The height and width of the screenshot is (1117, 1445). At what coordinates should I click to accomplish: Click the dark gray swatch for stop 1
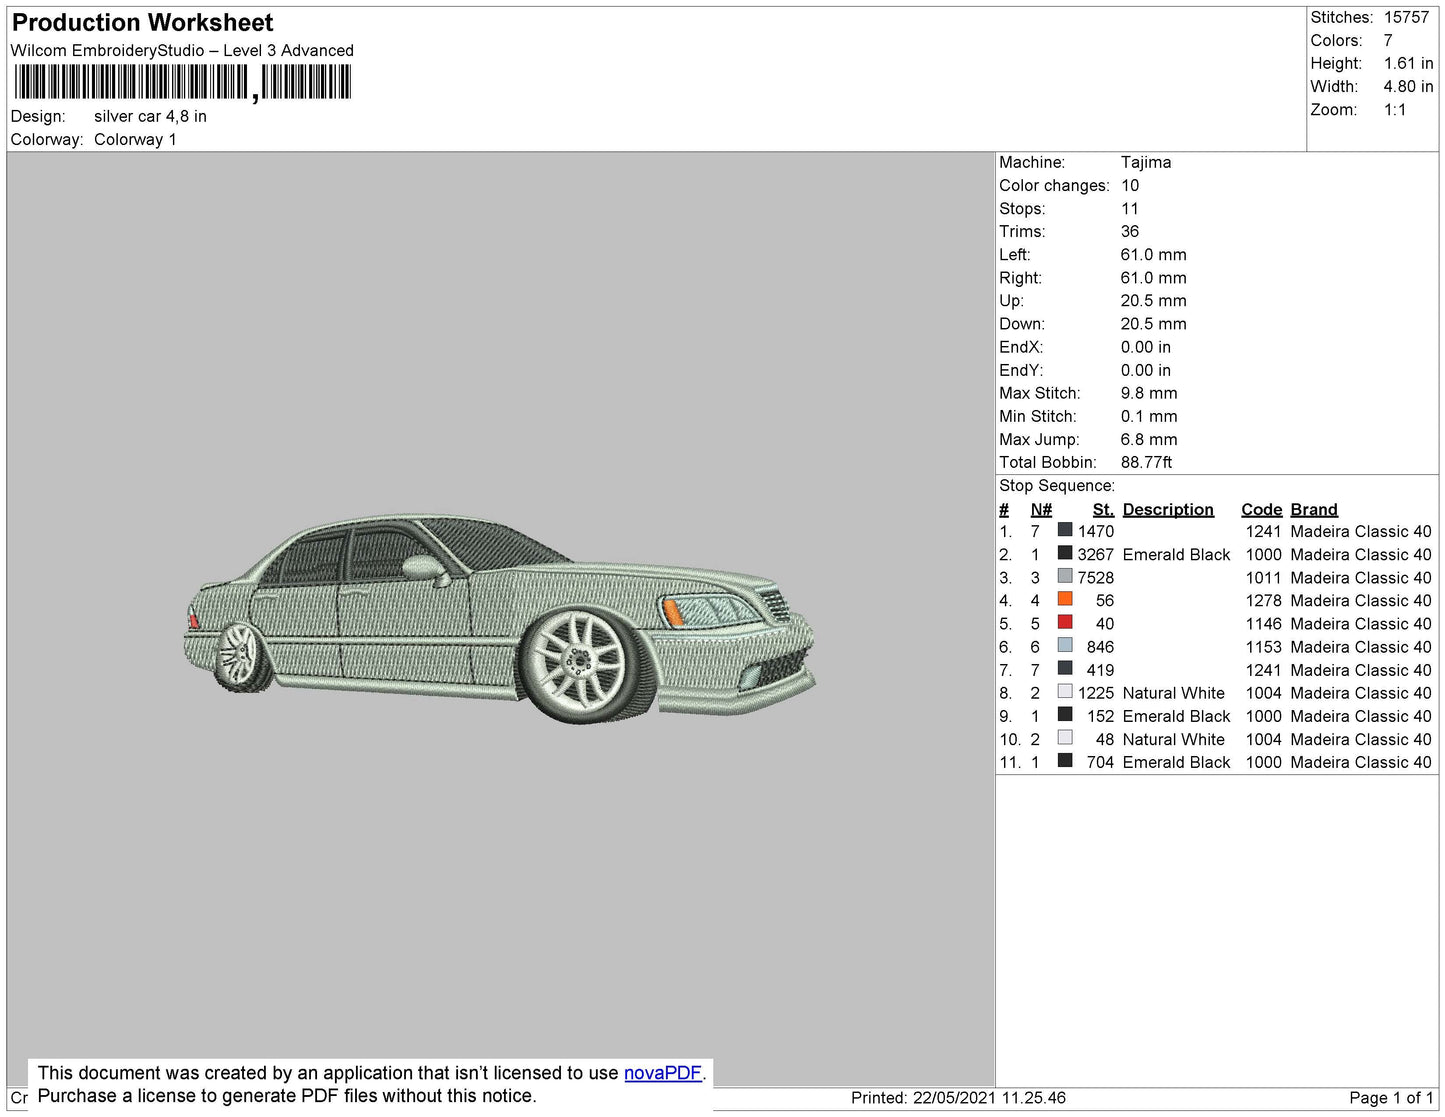point(1065,530)
